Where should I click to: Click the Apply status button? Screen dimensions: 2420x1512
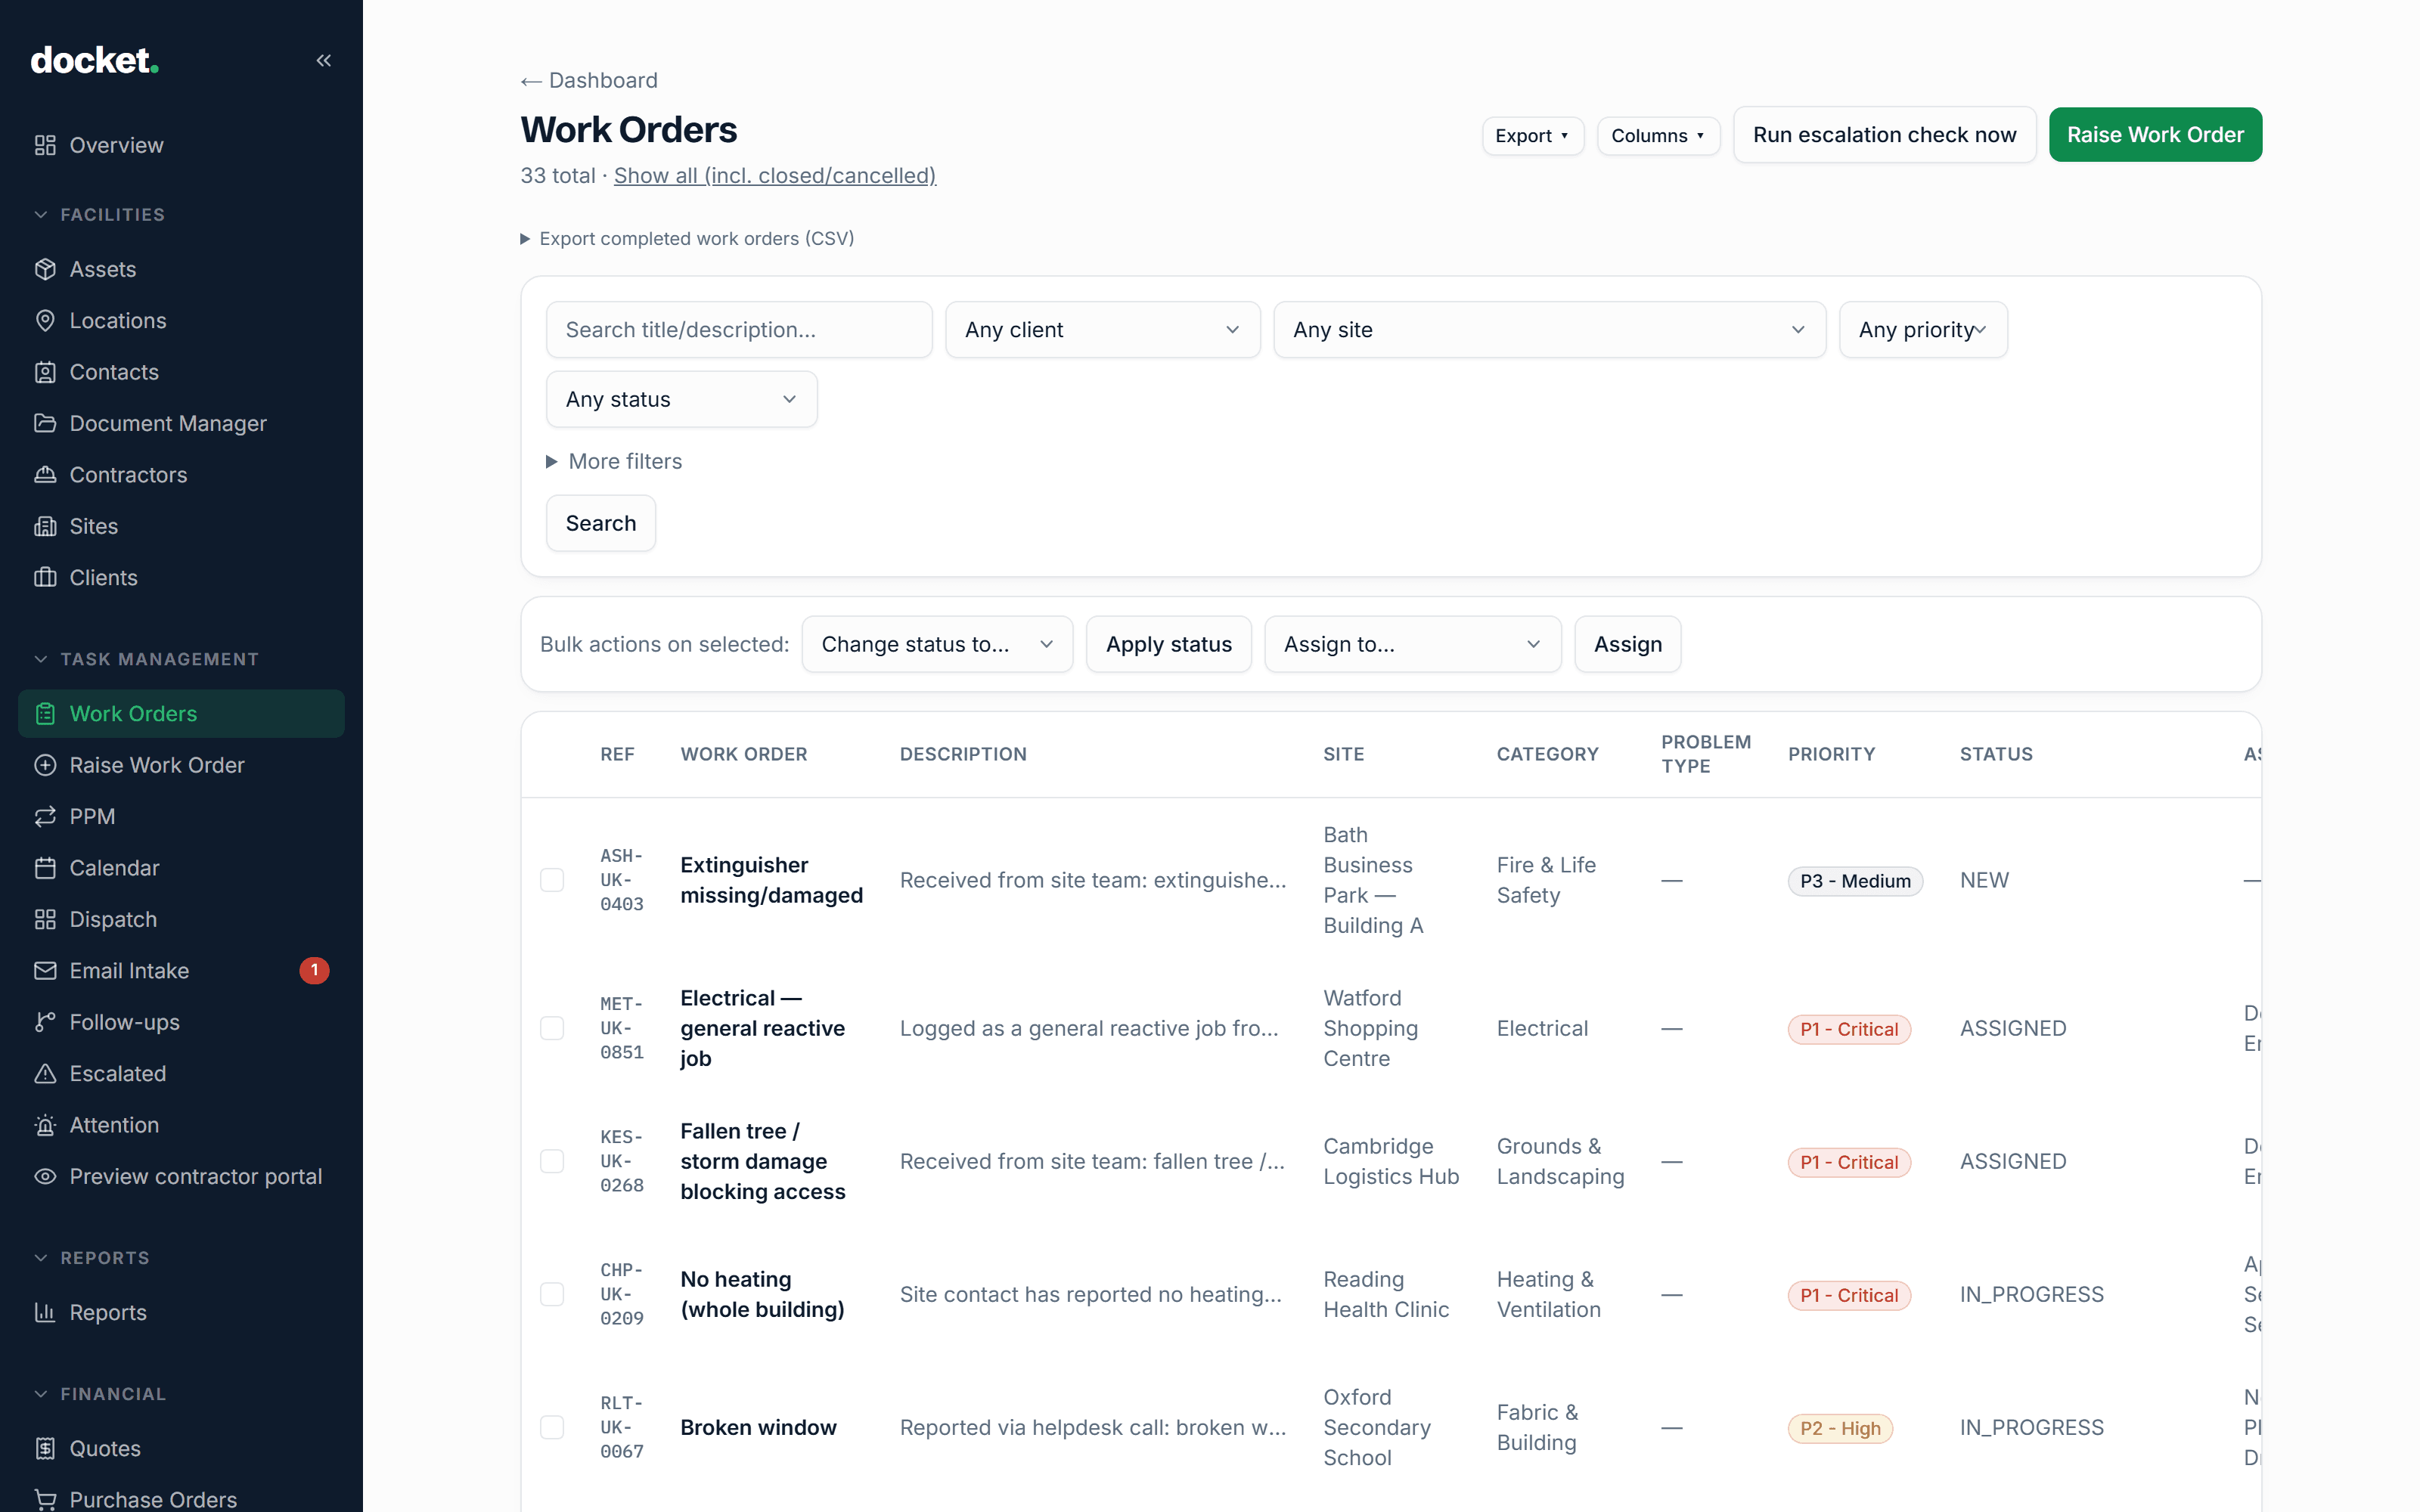[x=1168, y=644]
